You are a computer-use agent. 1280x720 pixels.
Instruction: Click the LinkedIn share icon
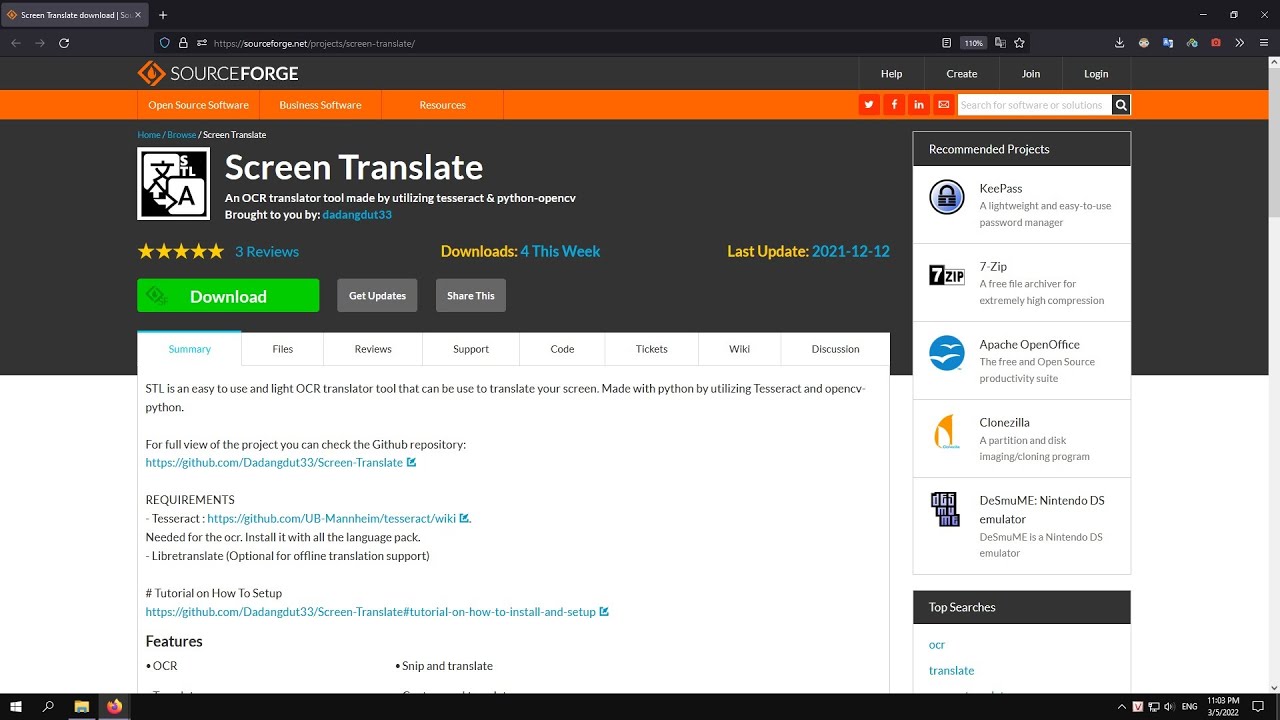918,105
